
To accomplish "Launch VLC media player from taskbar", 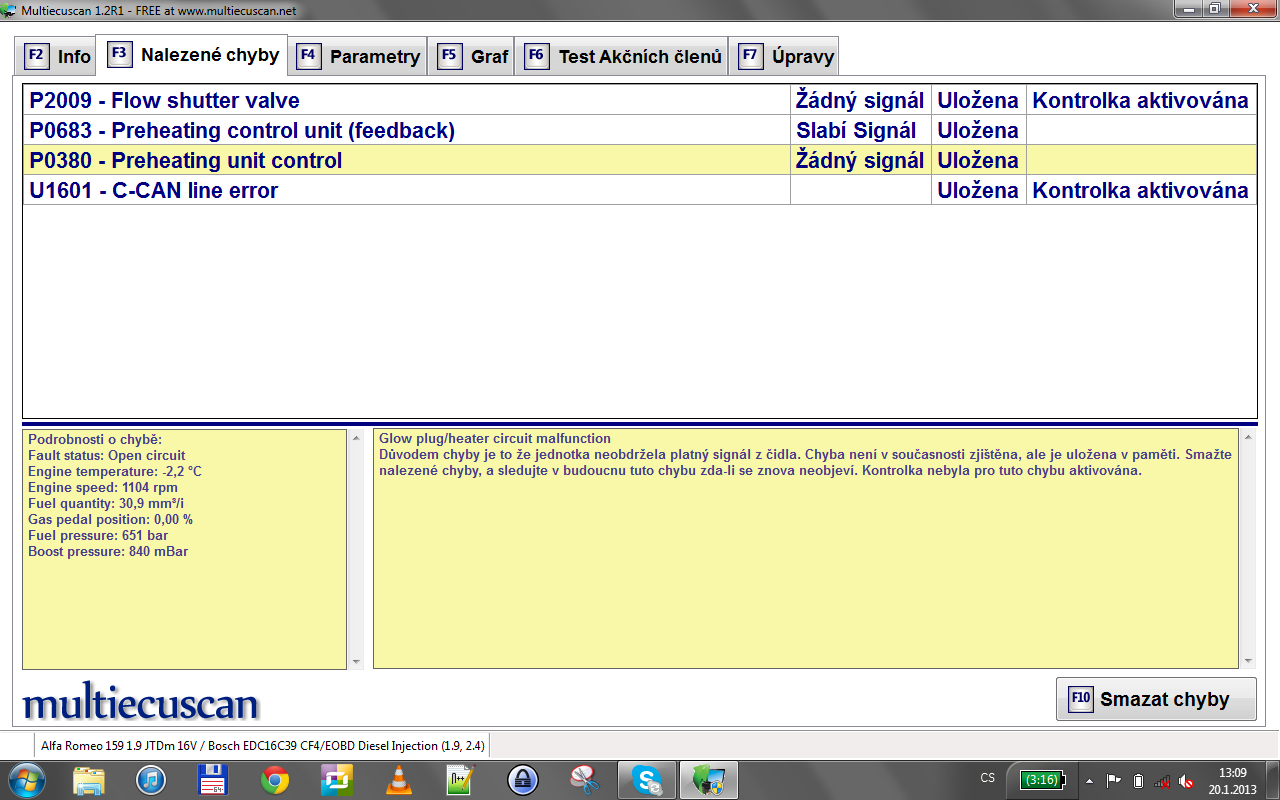I will (398, 779).
